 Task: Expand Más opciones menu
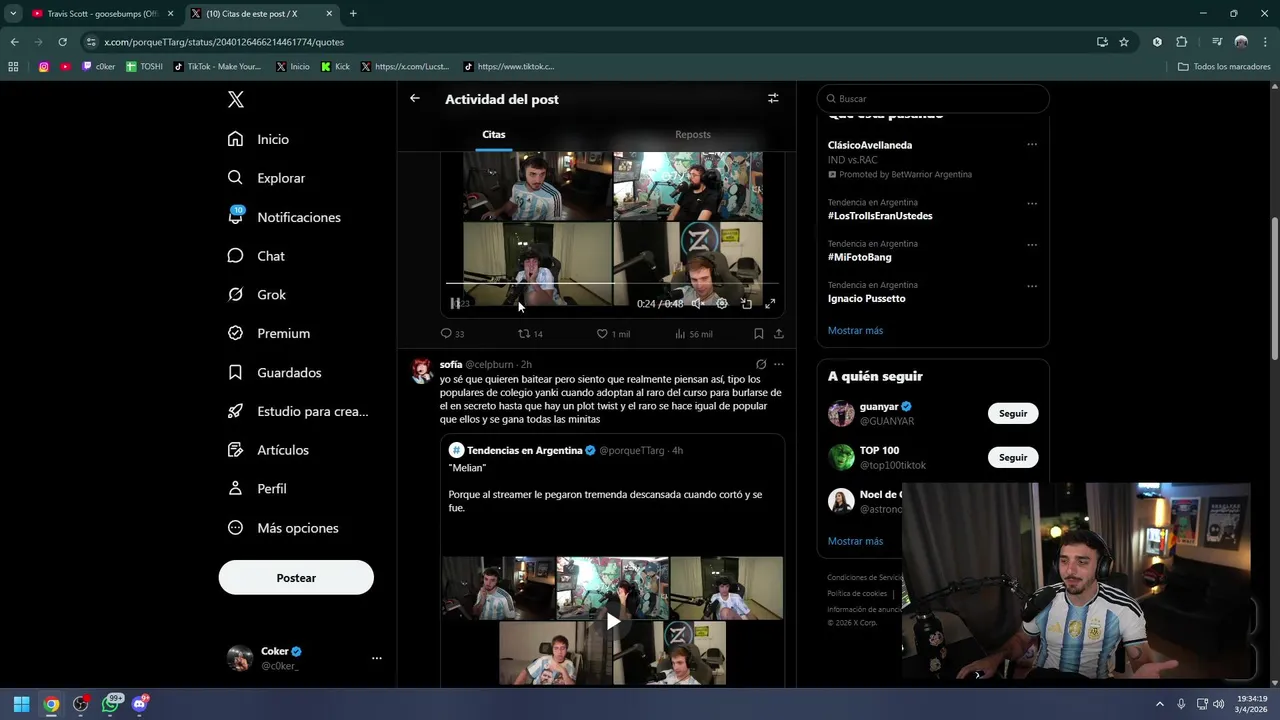tap(283, 528)
